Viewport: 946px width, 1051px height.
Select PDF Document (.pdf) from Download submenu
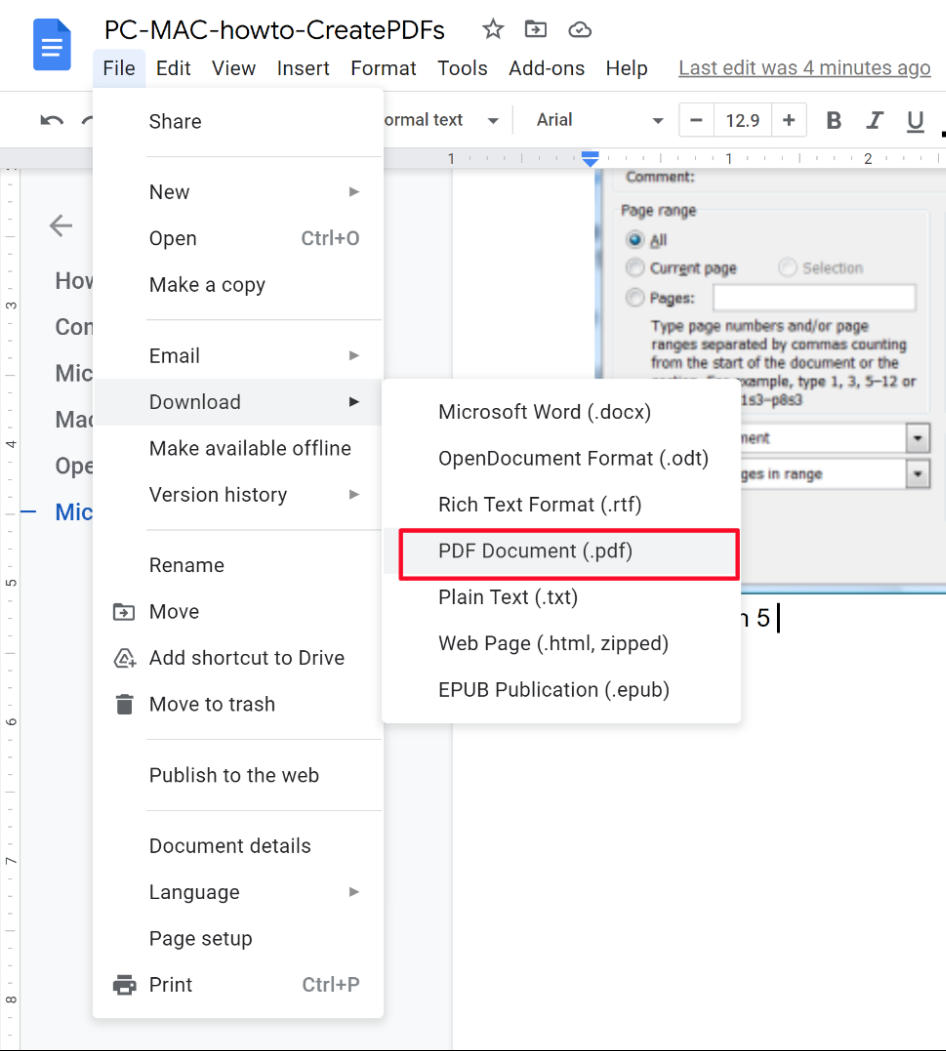534,551
